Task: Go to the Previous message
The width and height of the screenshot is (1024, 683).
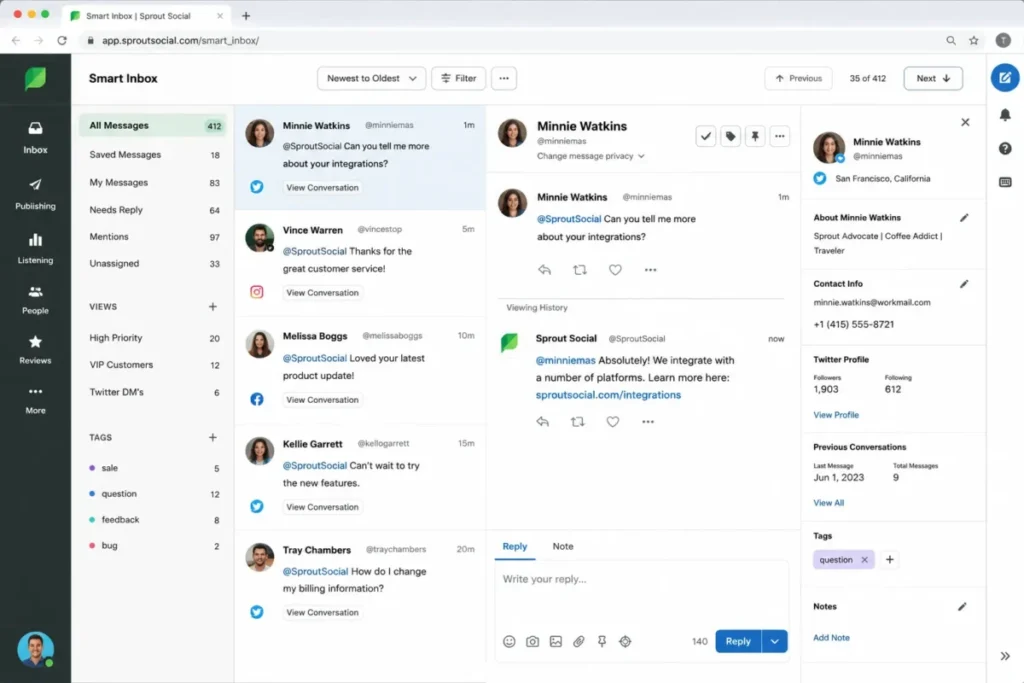Action: [798, 78]
